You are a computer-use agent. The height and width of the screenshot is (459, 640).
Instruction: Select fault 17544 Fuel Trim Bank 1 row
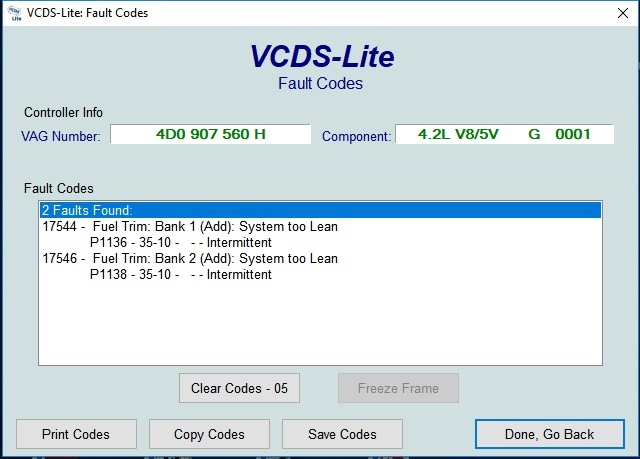pyautogui.click(x=320, y=226)
